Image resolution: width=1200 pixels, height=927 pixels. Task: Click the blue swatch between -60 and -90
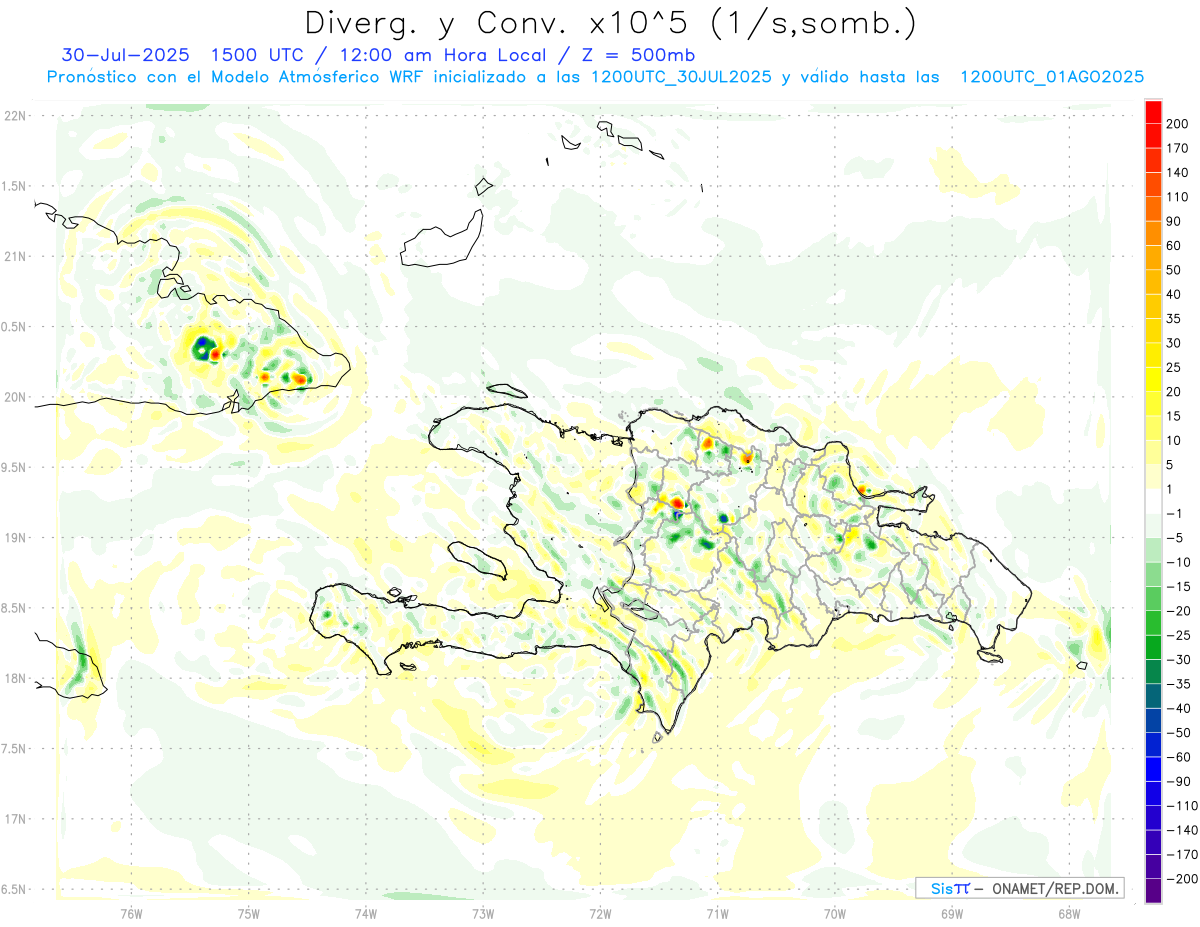1153,769
